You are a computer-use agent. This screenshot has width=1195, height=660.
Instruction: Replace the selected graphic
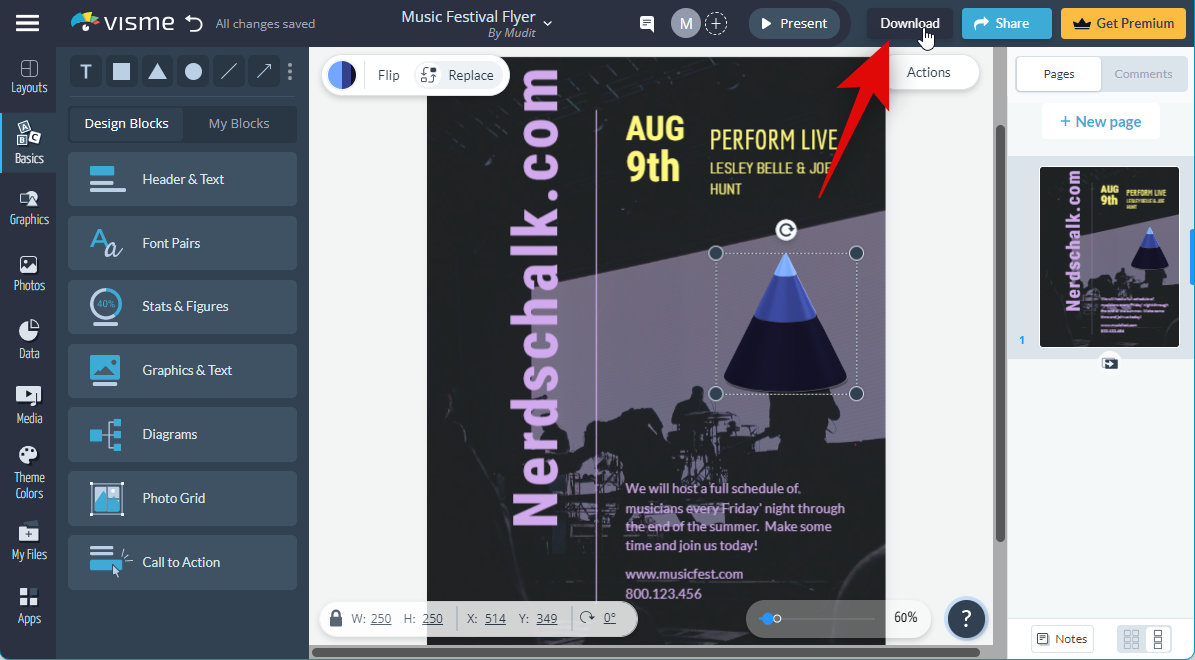[x=457, y=75]
